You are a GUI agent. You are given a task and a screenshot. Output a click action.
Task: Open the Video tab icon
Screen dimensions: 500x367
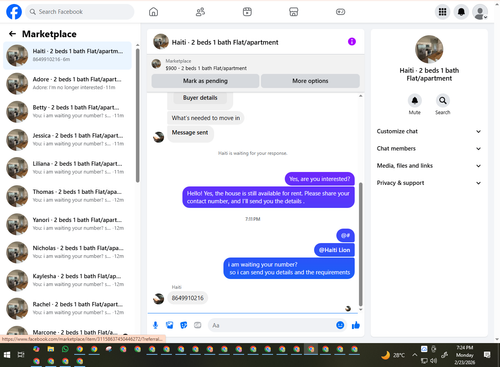pos(247,12)
